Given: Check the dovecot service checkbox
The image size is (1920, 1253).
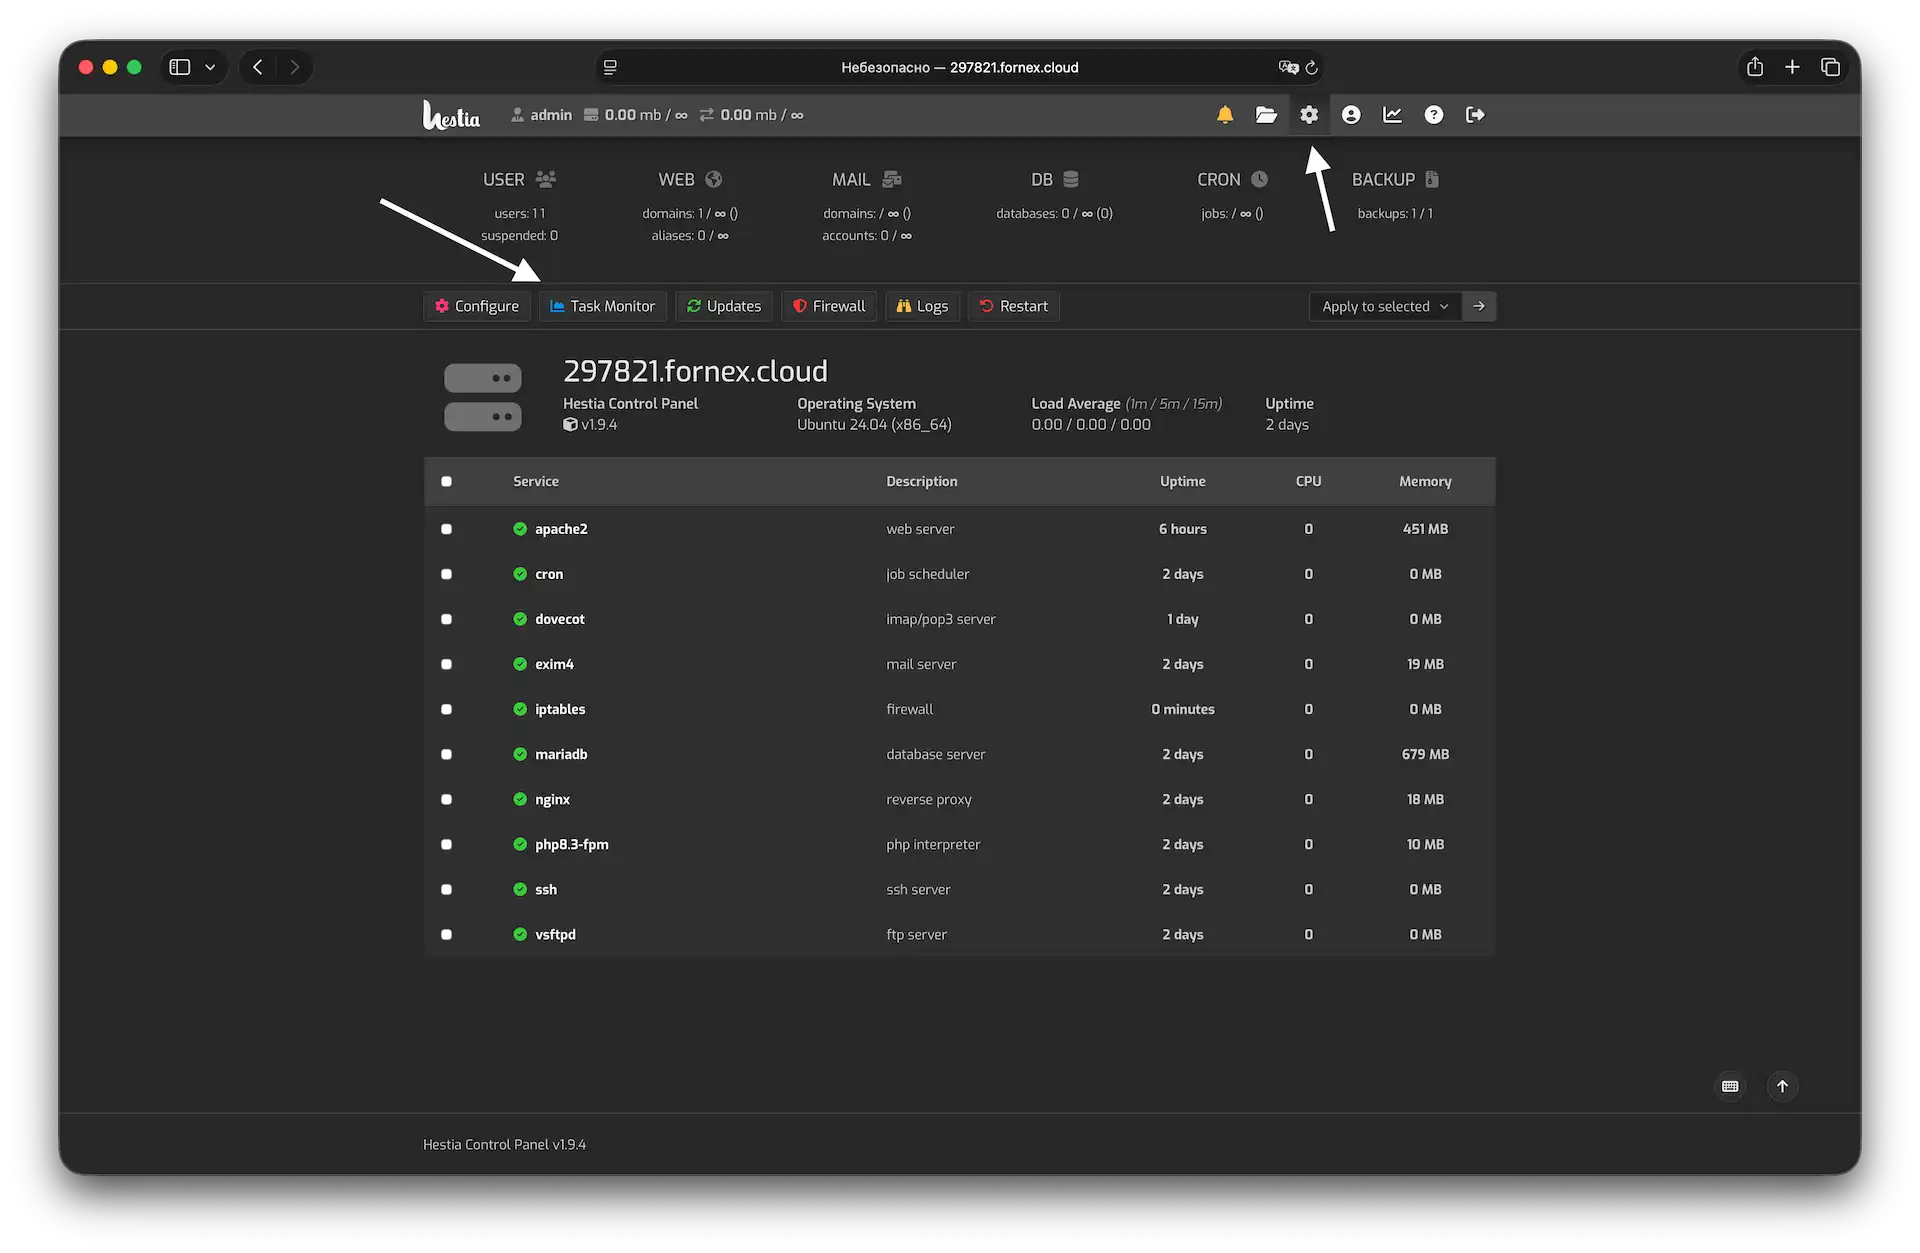Looking at the screenshot, I should 446,619.
